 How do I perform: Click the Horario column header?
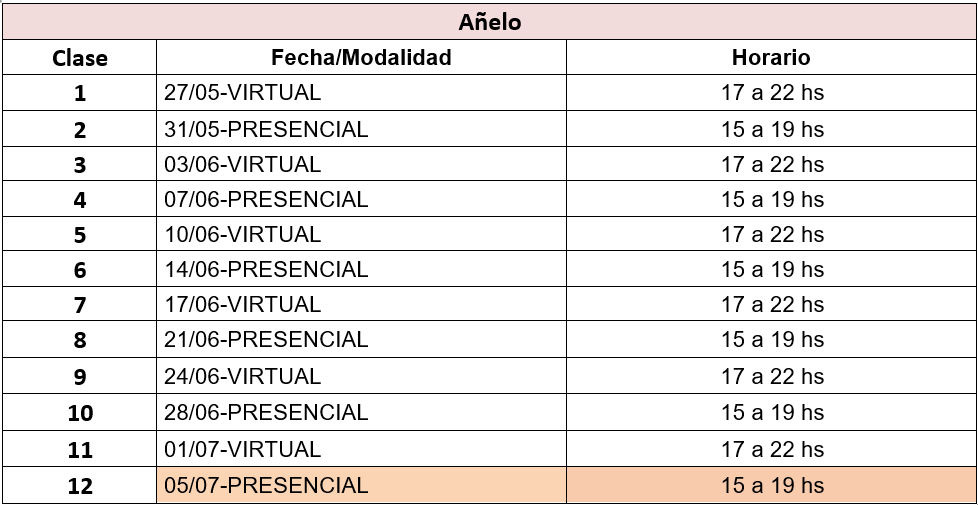coord(771,57)
